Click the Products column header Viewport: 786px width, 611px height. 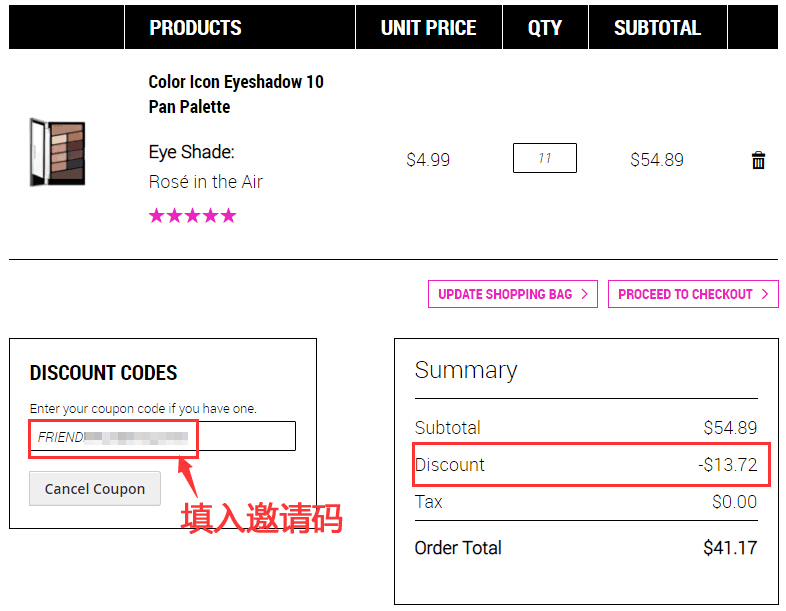tap(195, 28)
